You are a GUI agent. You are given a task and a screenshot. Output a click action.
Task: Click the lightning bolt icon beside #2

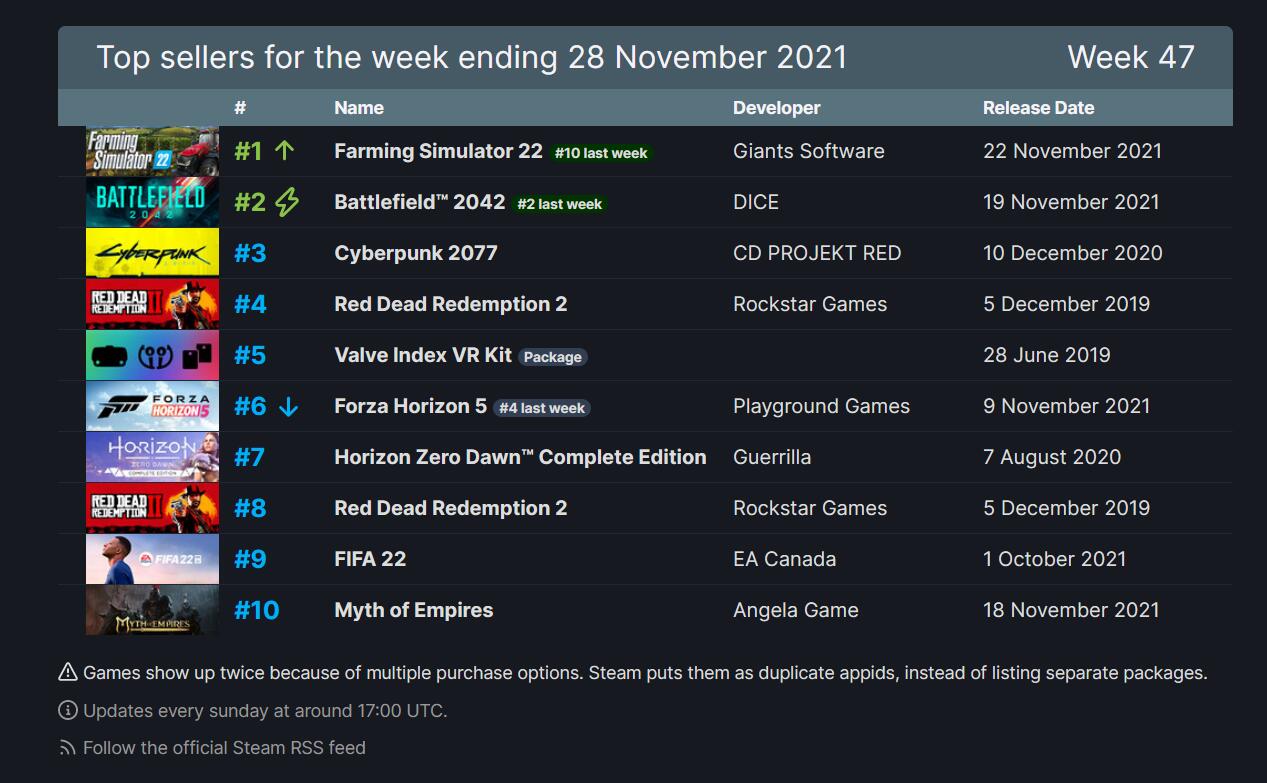[x=287, y=202]
